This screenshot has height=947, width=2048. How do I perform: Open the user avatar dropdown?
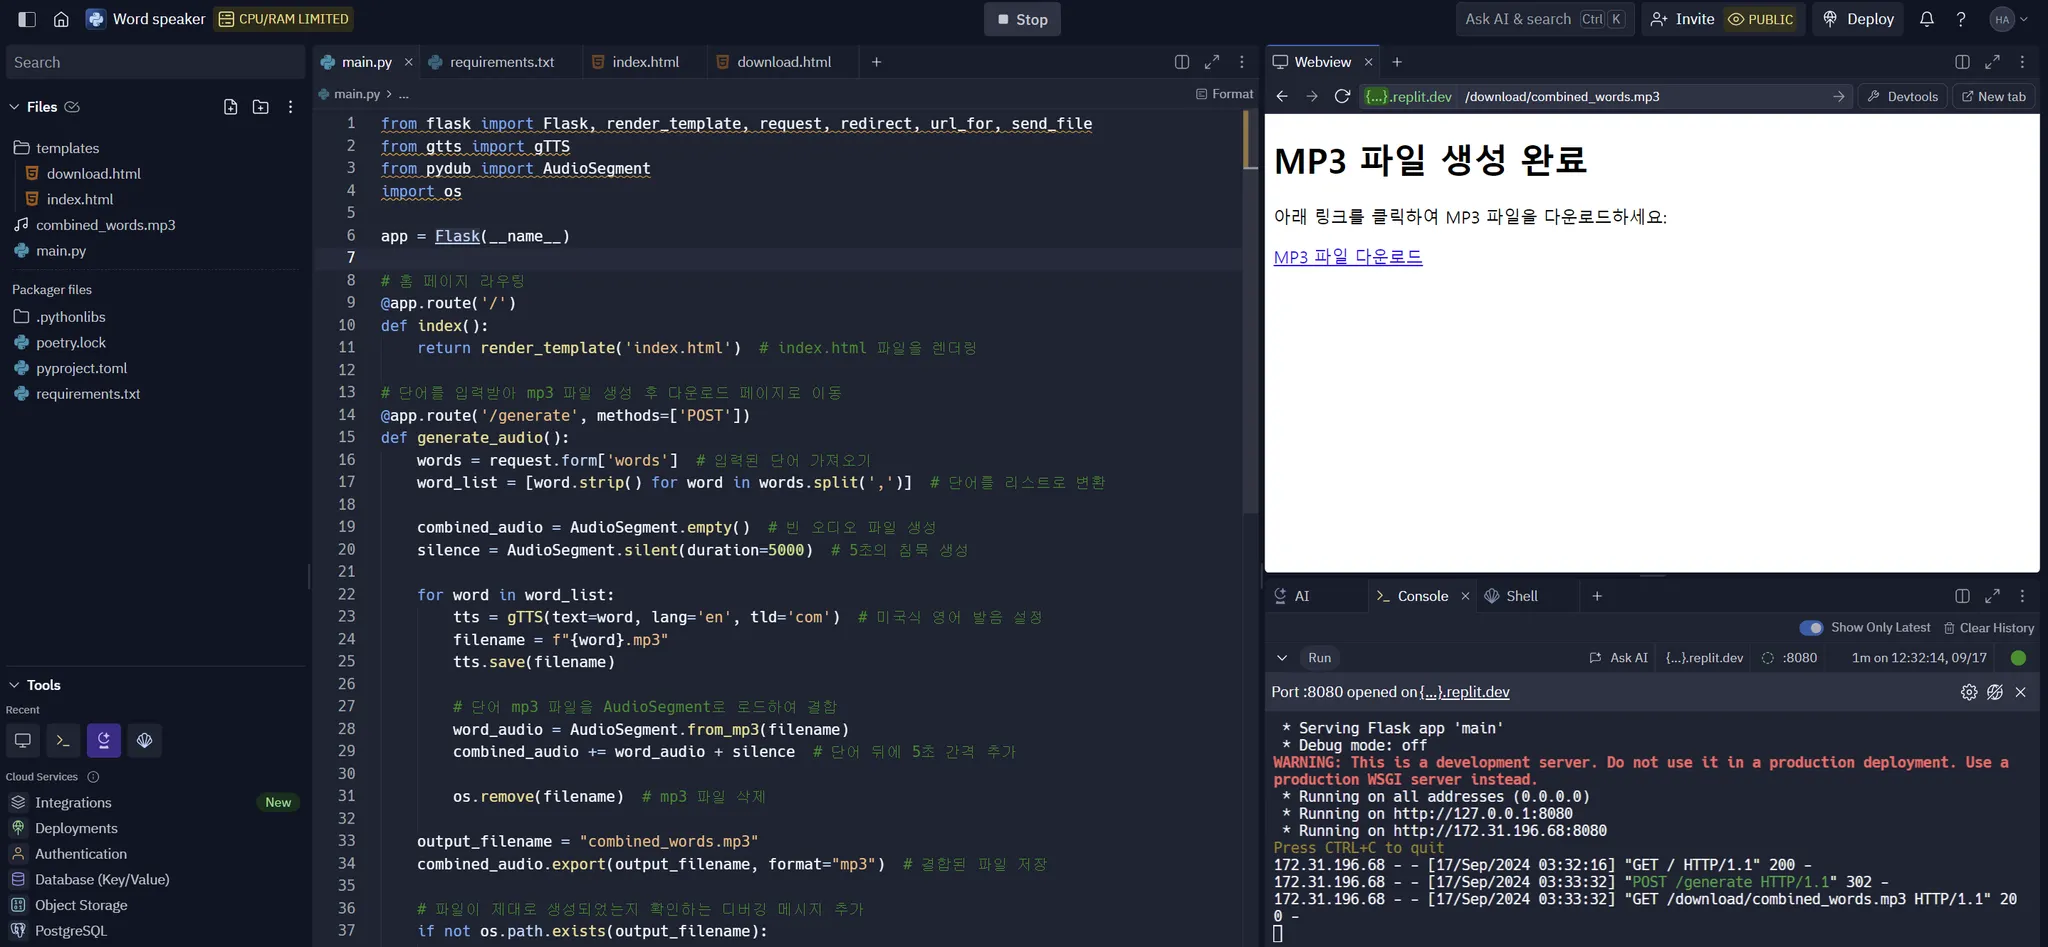click(2009, 19)
